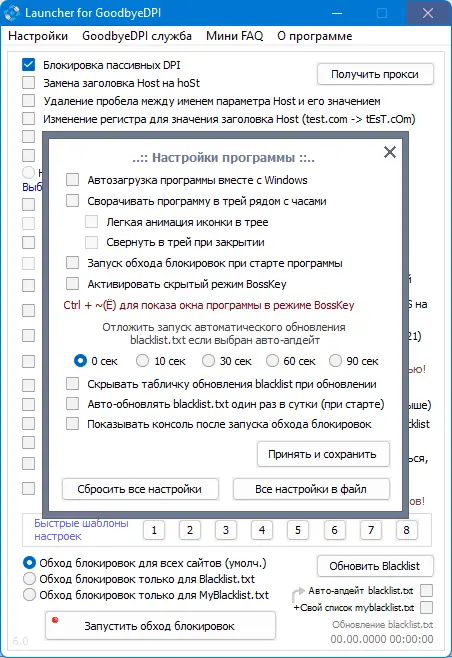Click the Получить прокси button
The image size is (452, 658).
click(x=375, y=74)
